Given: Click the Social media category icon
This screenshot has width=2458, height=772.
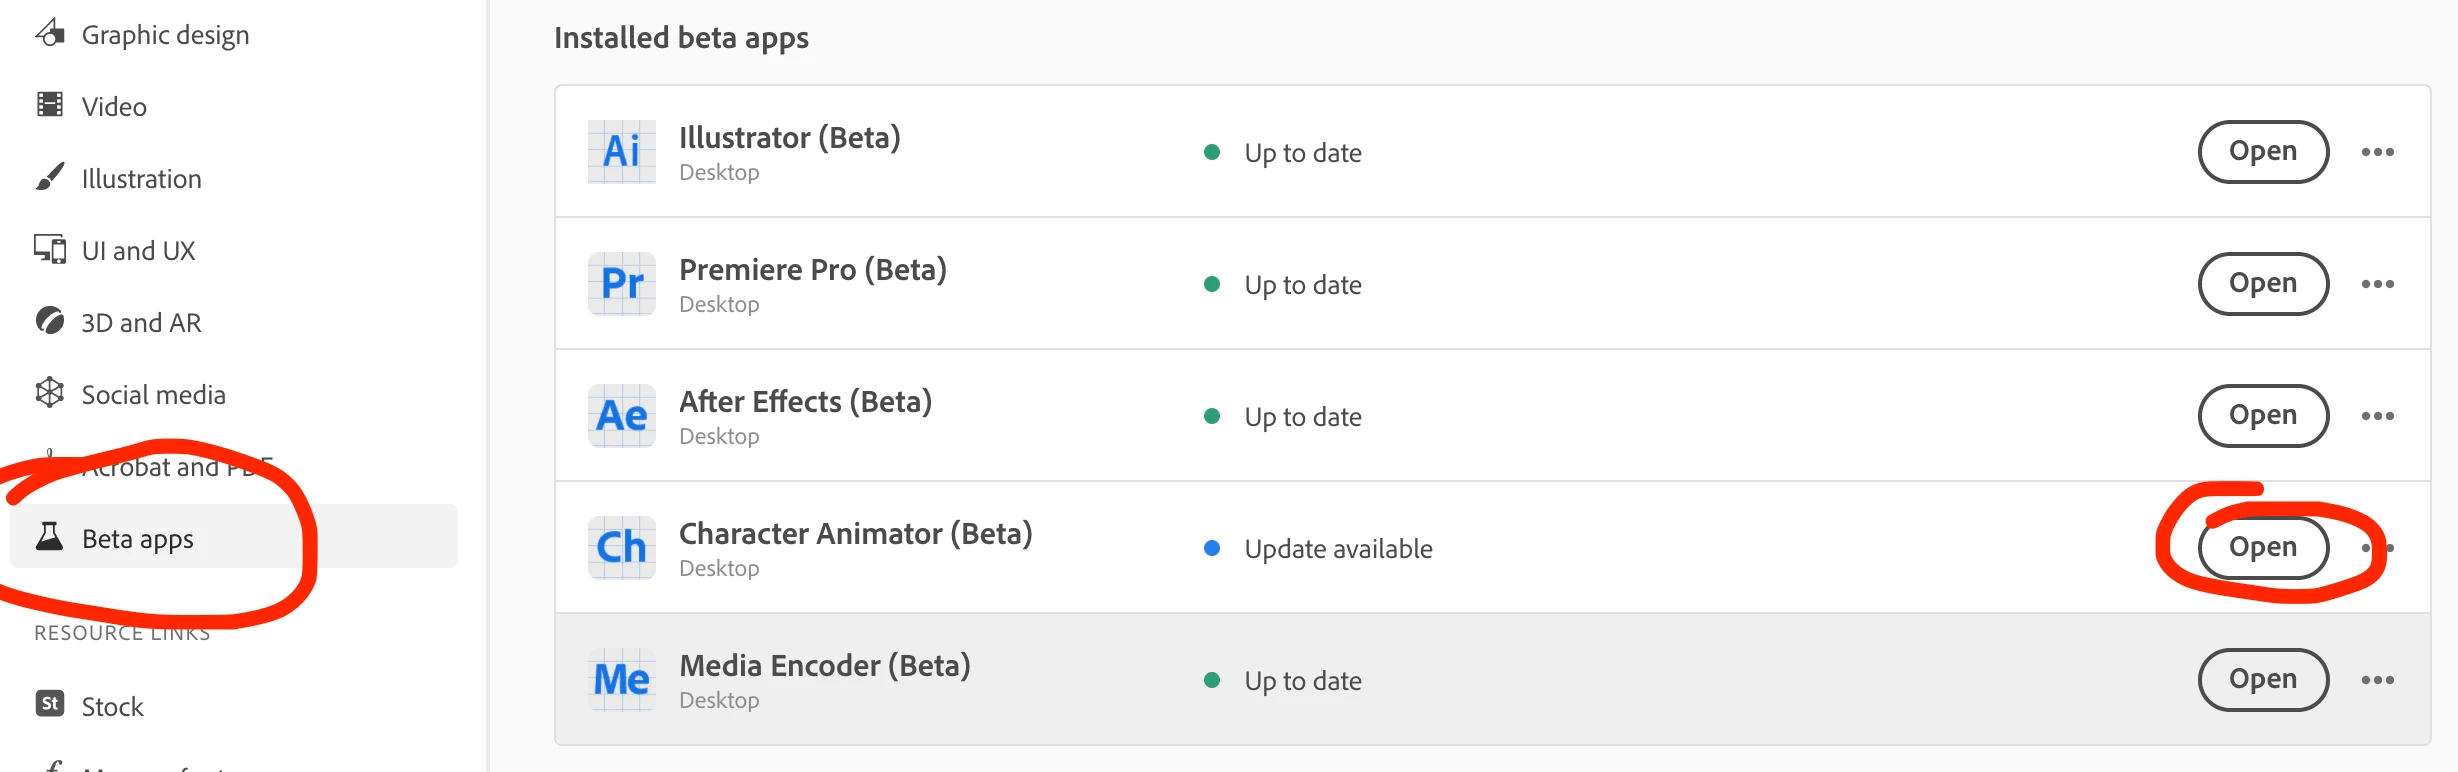Looking at the screenshot, I should 49,393.
